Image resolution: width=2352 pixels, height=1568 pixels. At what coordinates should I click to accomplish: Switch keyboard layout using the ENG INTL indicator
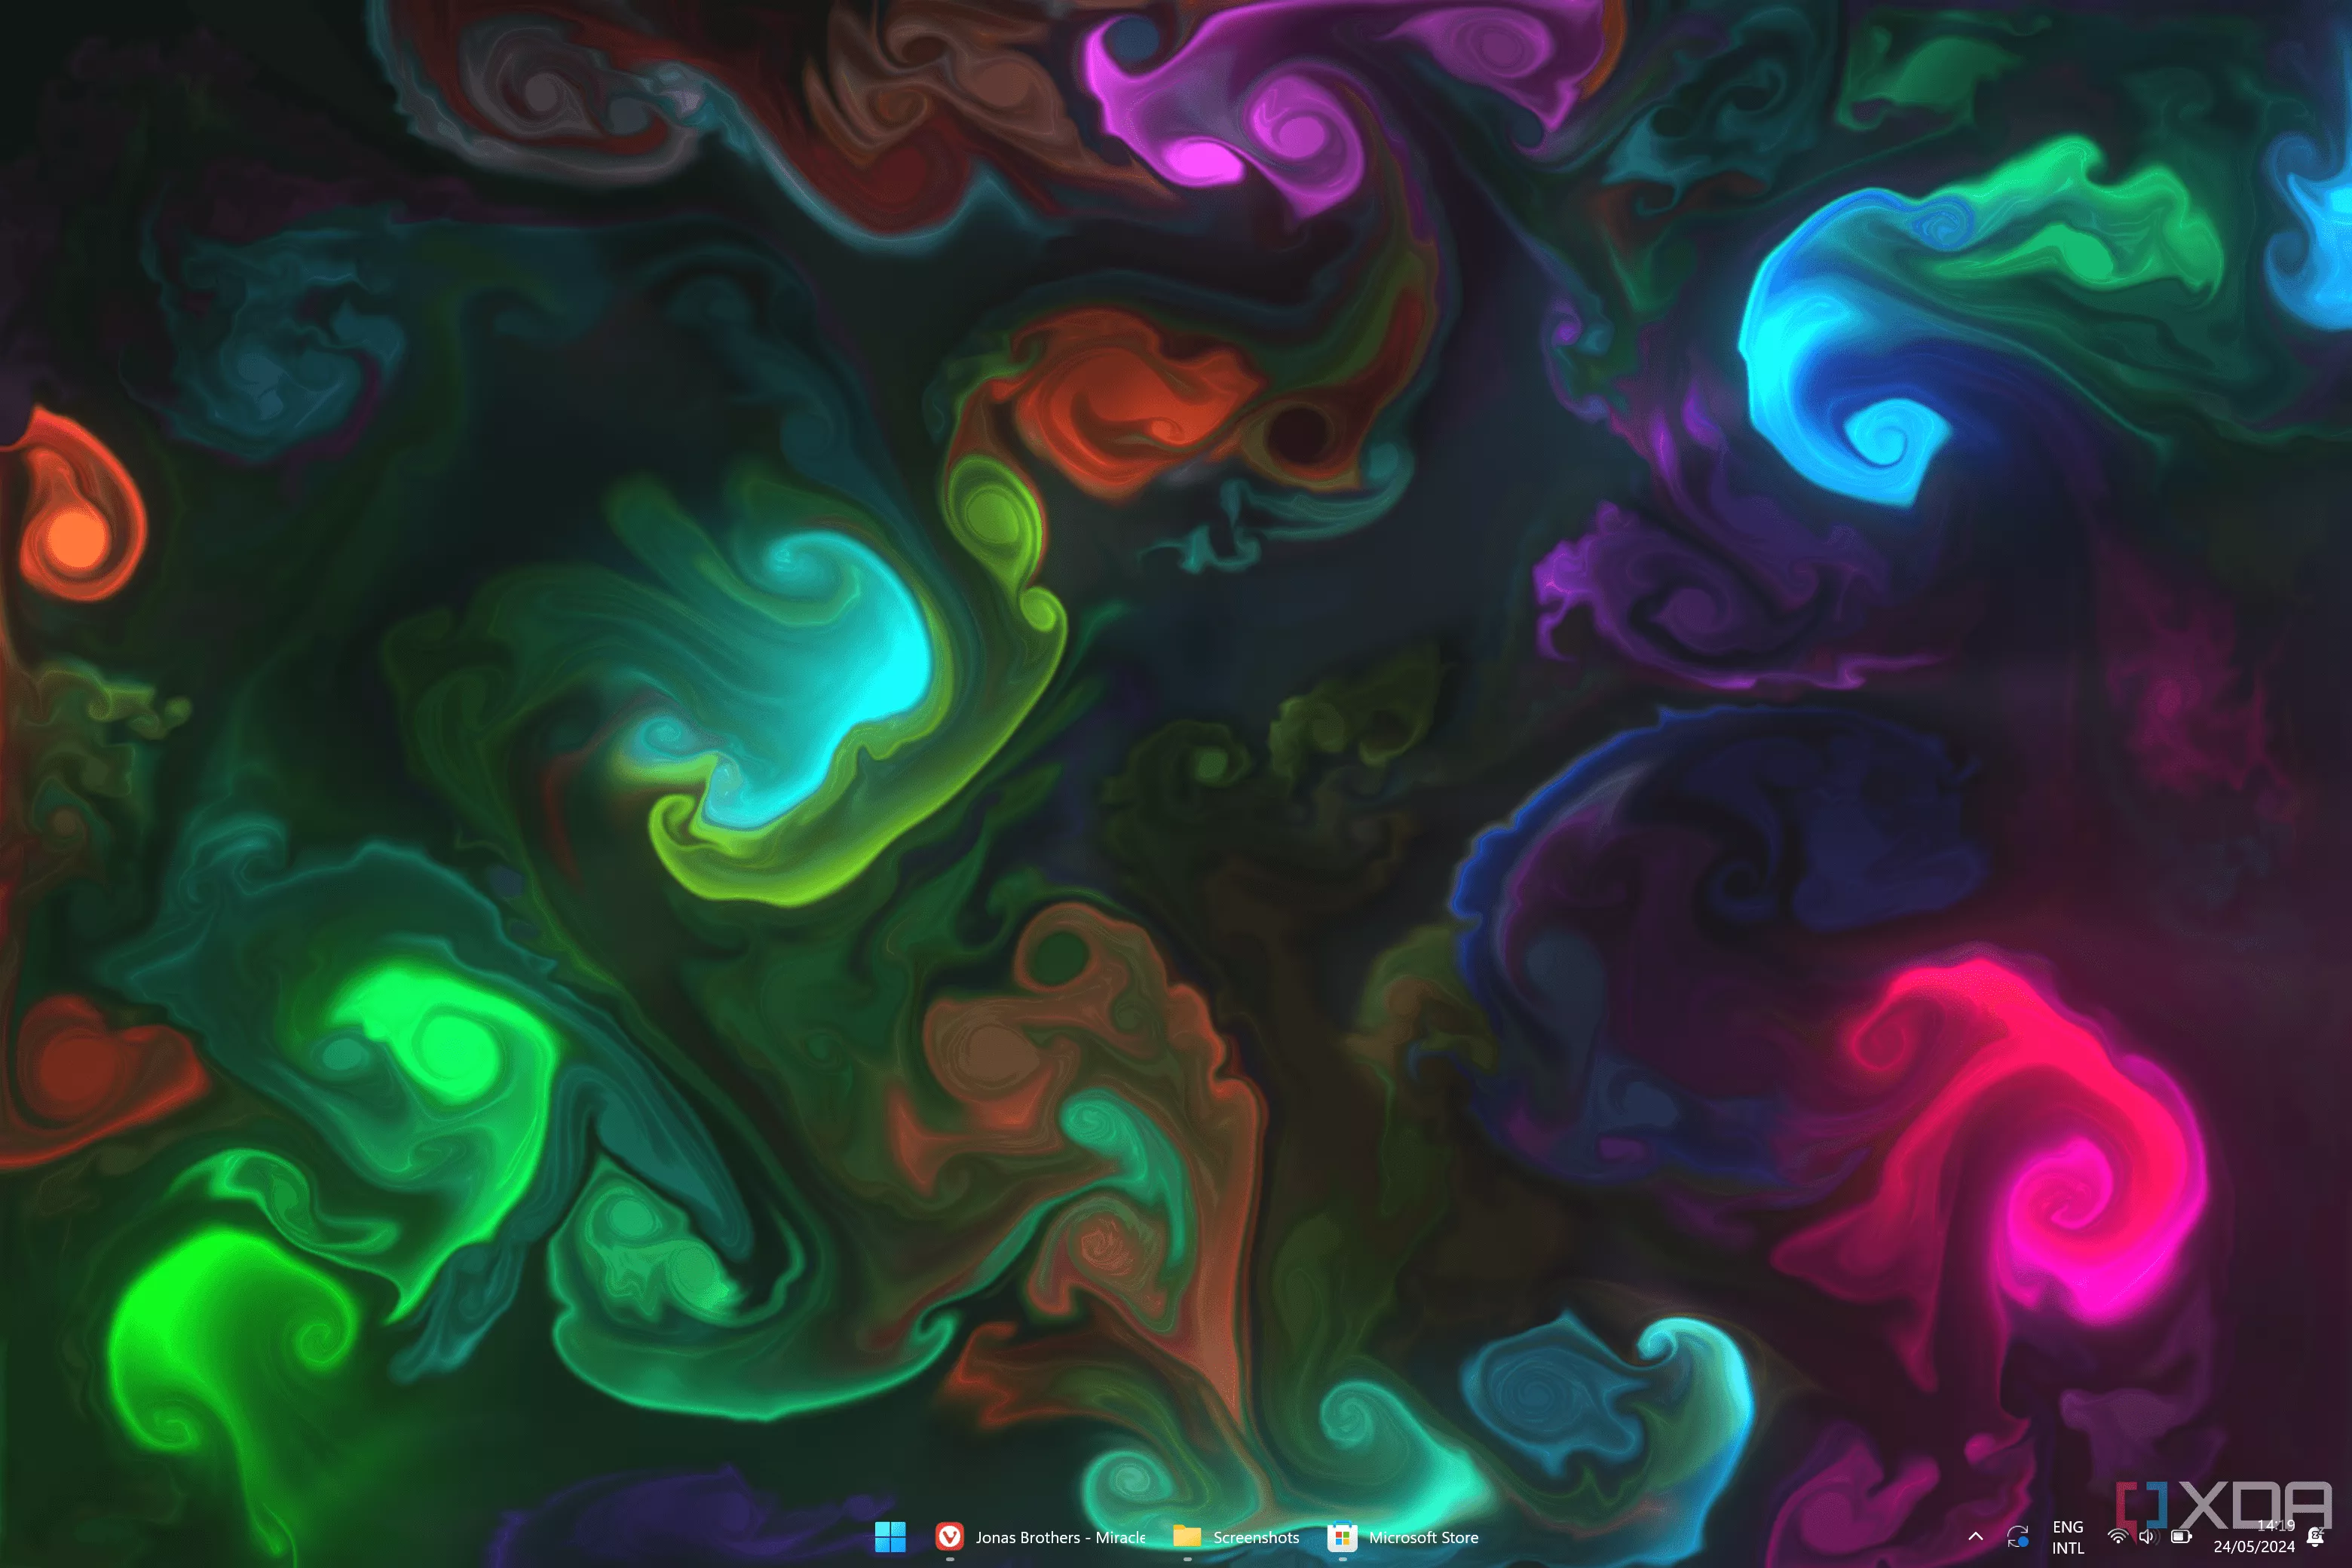pos(2069,1537)
